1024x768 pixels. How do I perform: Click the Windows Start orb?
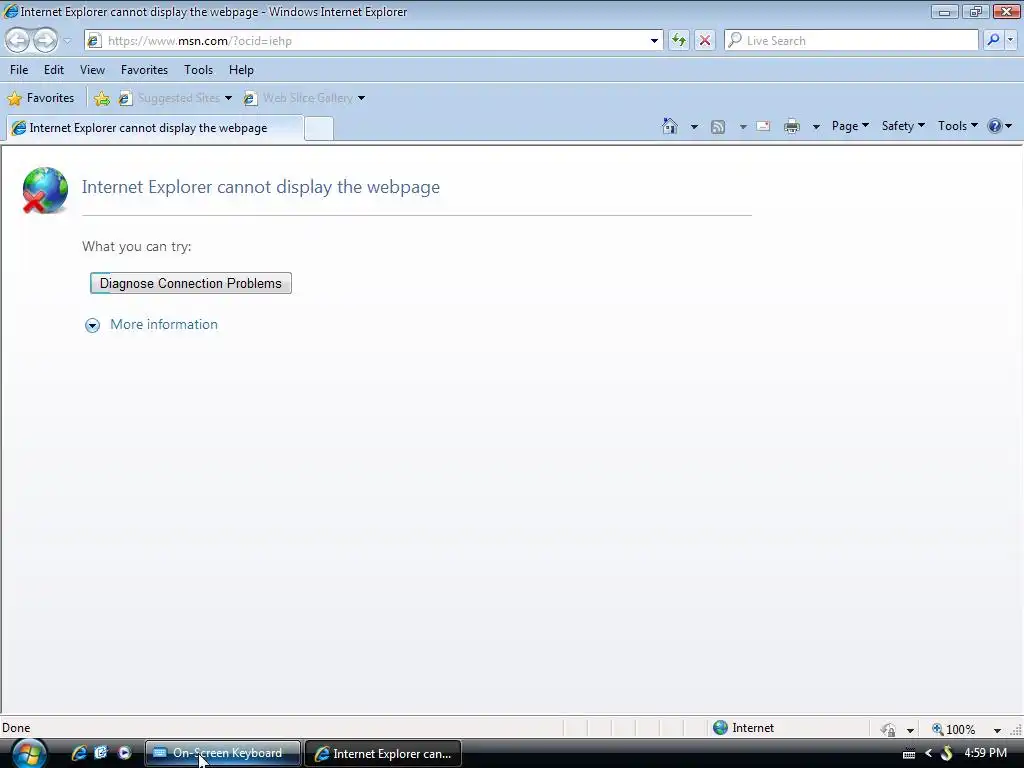pyautogui.click(x=29, y=753)
